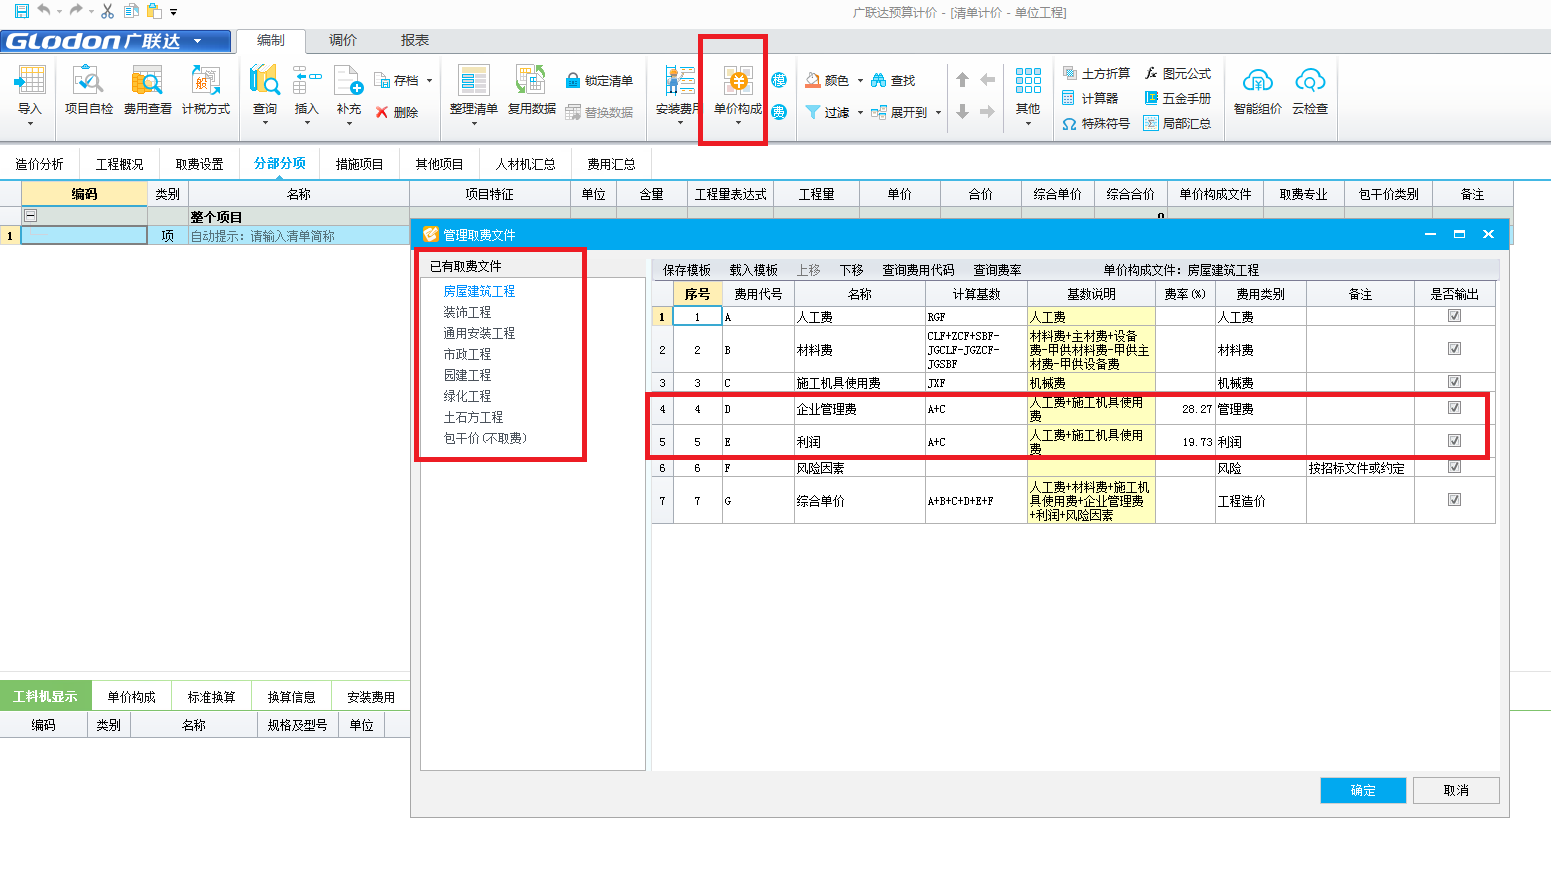Open 项目自检 project self-check tool
Screen dimensions: 1551x873
click(x=89, y=92)
